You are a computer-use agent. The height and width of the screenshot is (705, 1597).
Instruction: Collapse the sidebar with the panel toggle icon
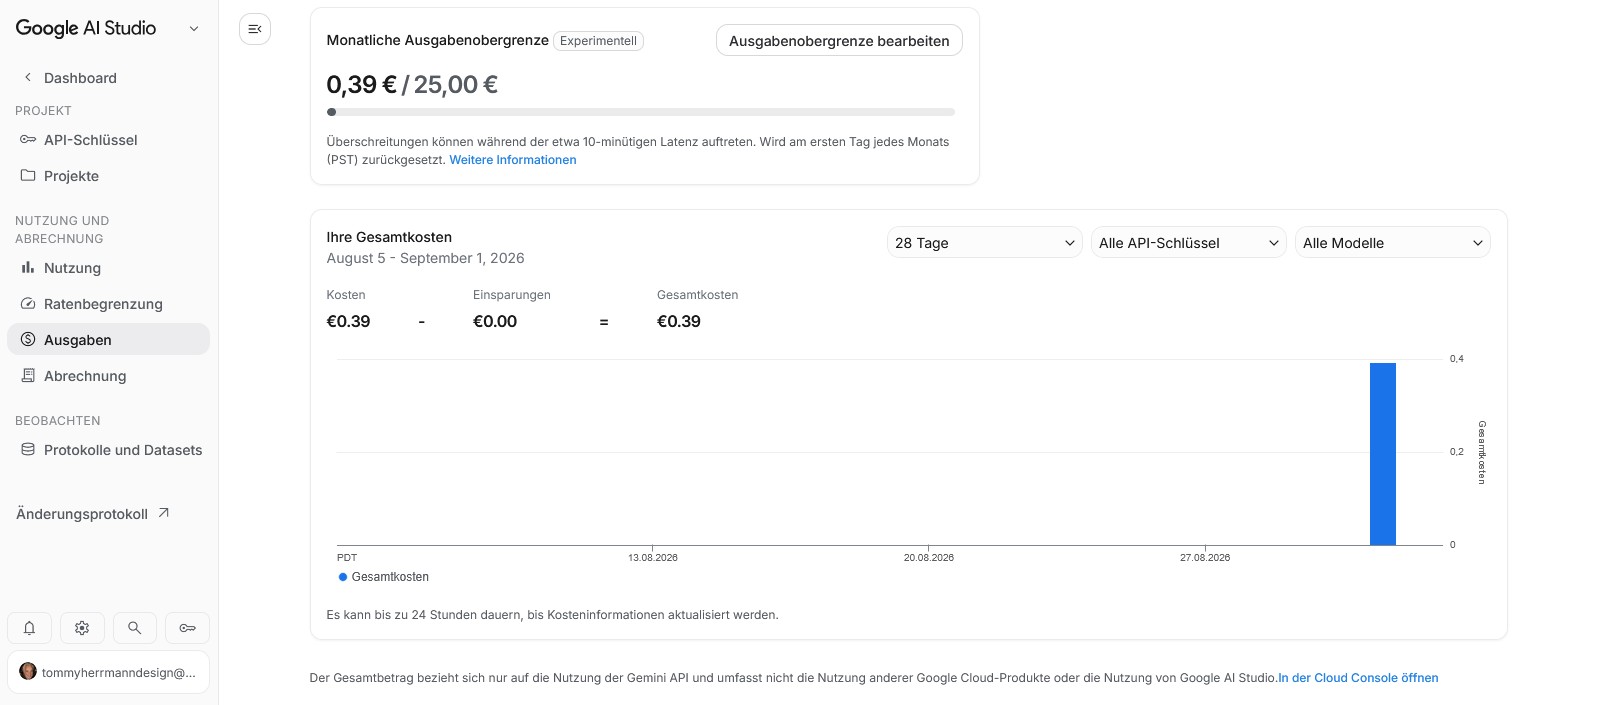click(x=255, y=29)
